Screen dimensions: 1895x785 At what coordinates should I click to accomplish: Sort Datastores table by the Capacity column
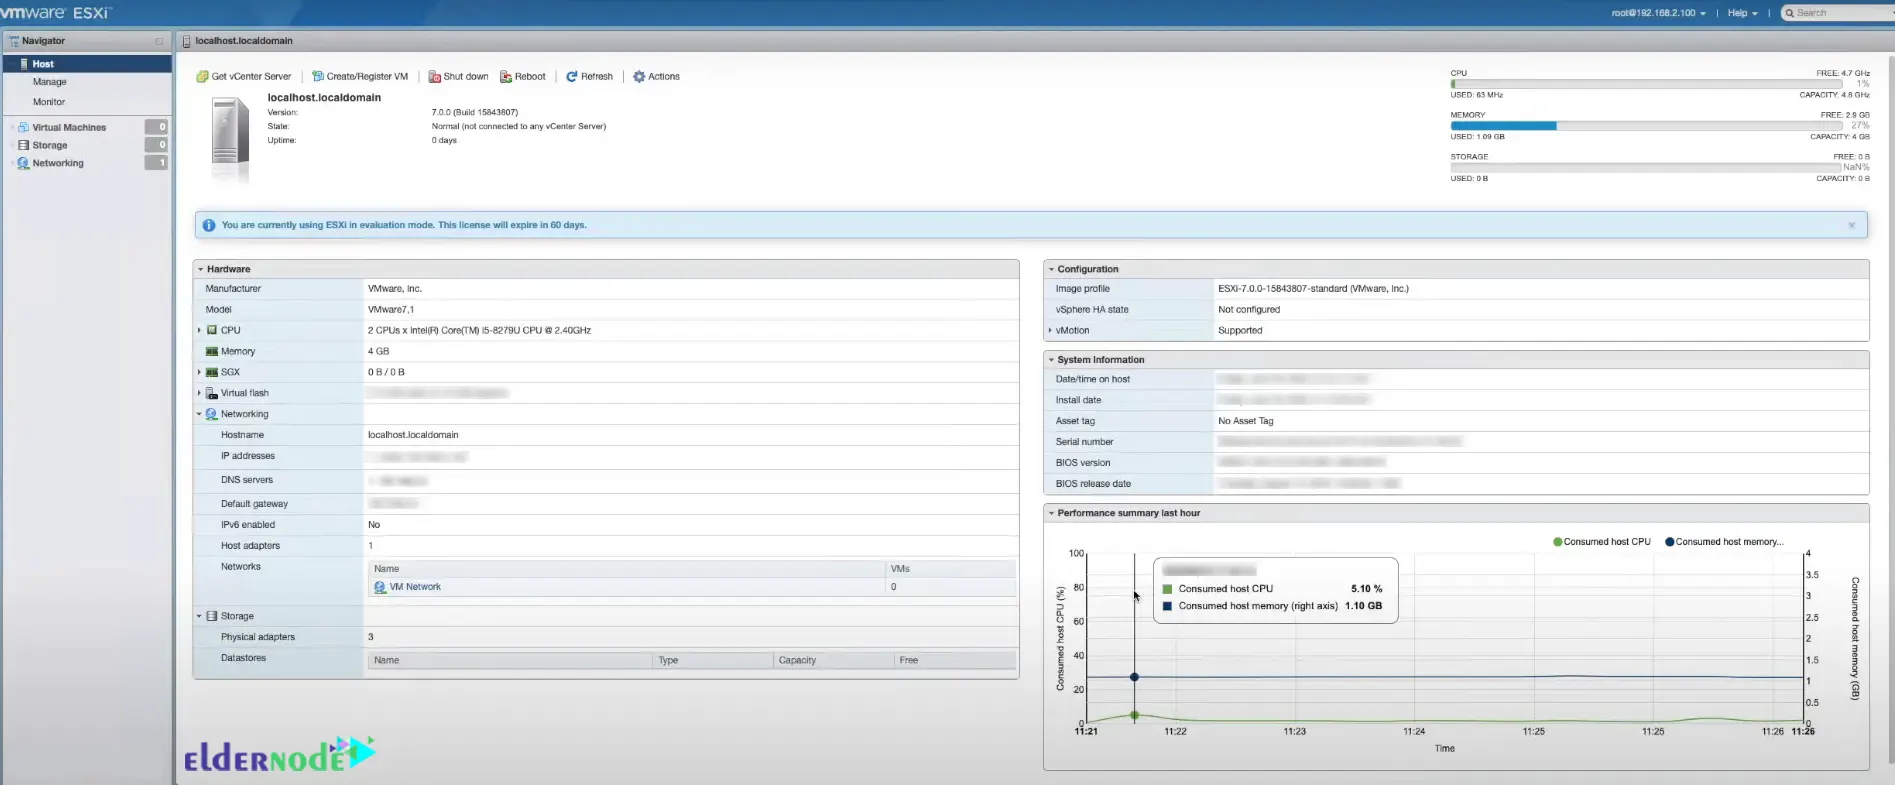pos(833,660)
